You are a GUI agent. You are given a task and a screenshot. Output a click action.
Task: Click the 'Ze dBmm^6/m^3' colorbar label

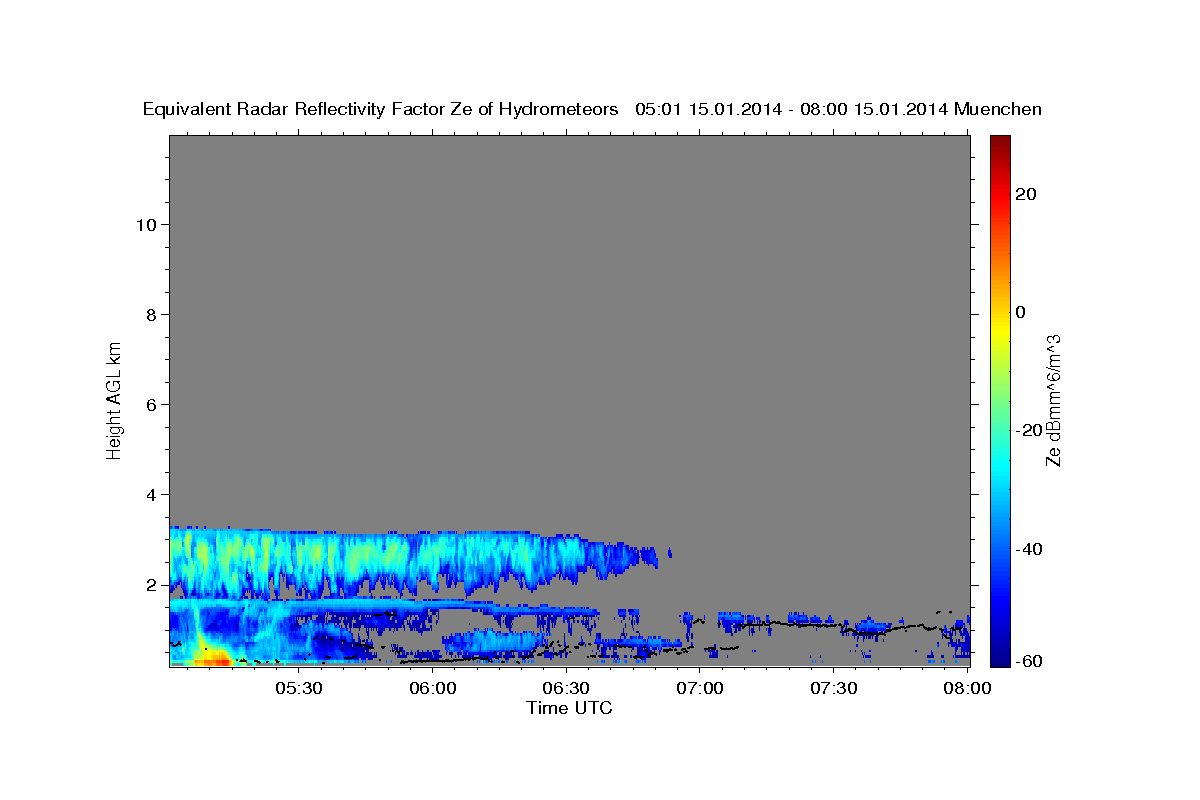(1053, 400)
